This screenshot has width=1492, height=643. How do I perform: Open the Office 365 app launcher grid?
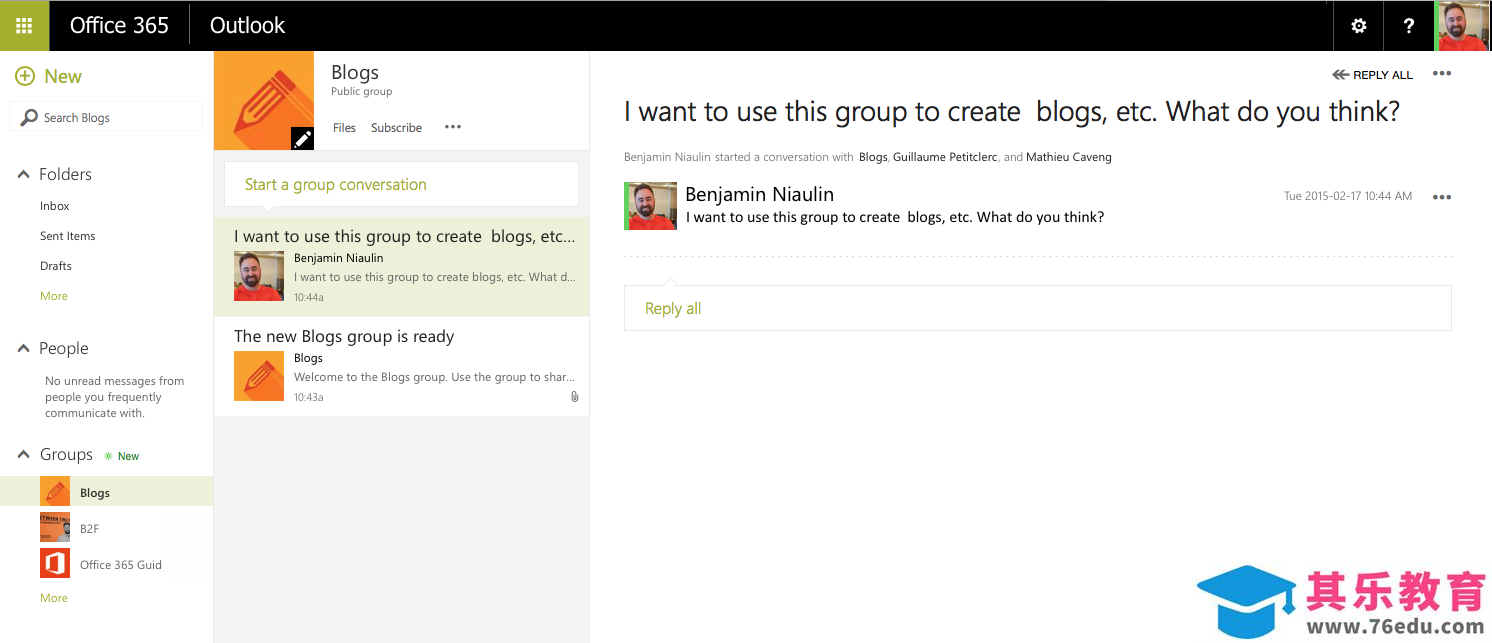(24, 26)
